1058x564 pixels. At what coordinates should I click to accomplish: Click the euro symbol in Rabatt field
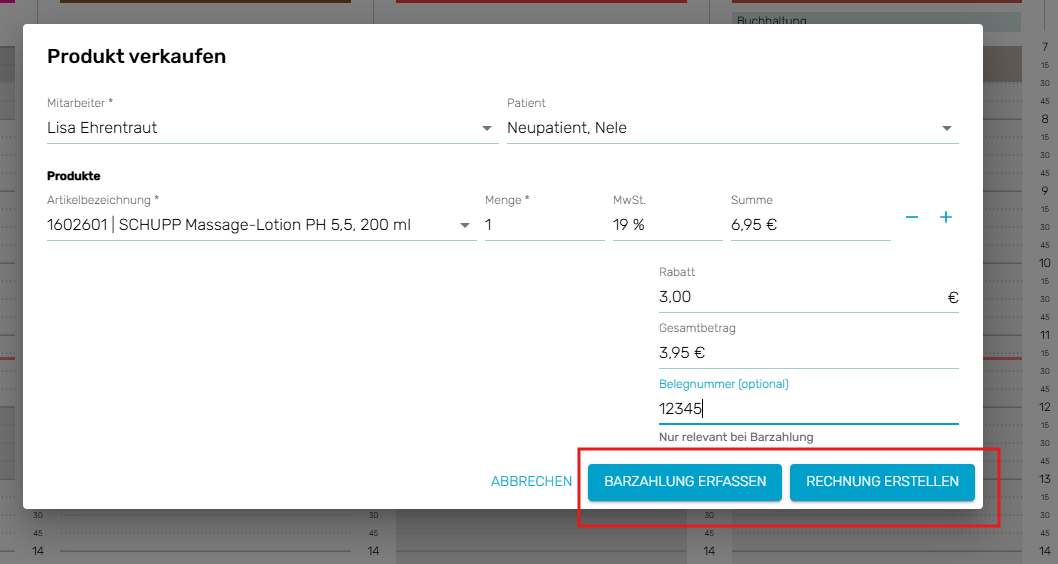(x=953, y=298)
